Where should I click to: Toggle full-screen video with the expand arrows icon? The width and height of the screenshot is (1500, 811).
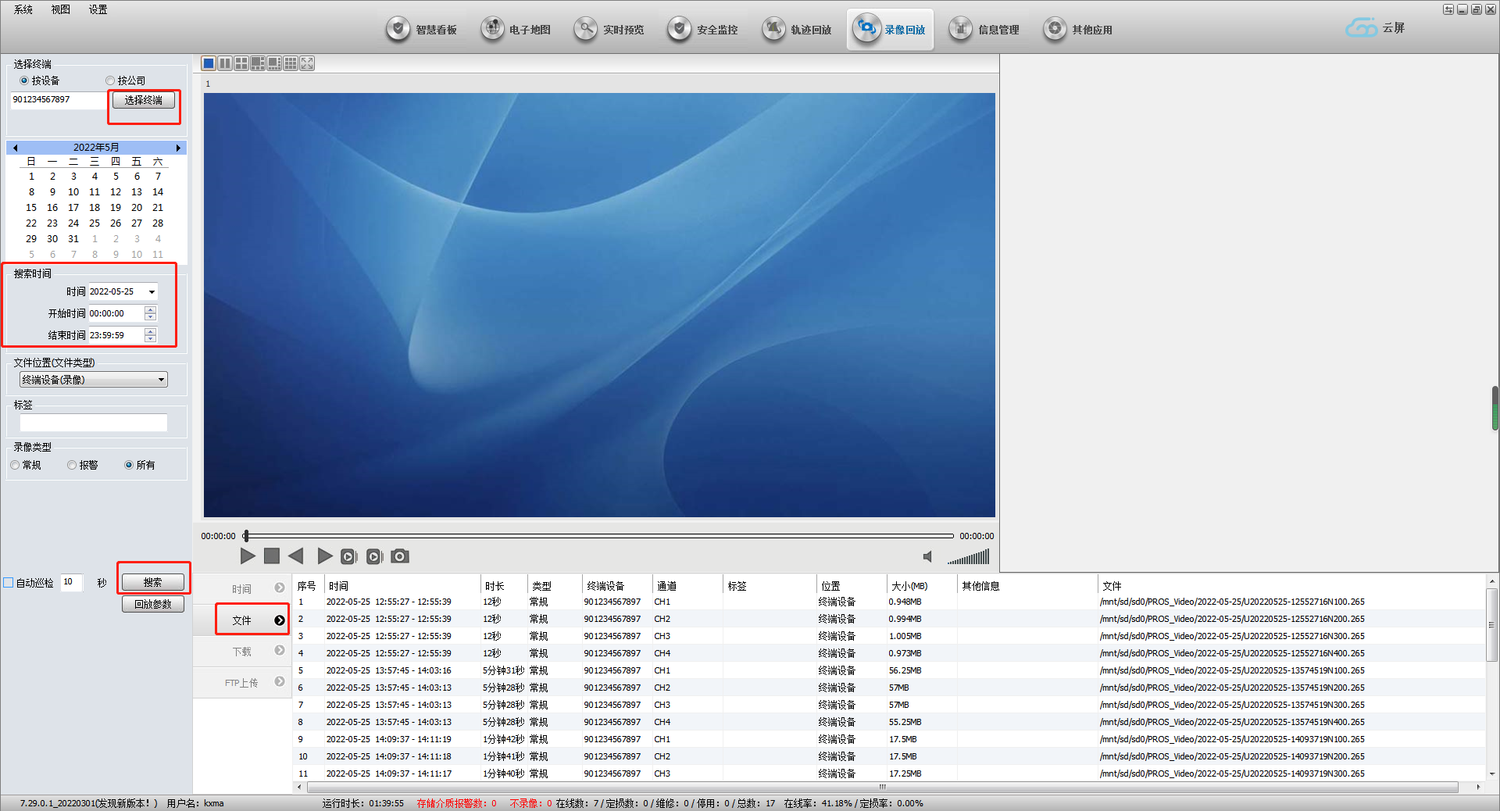point(307,63)
